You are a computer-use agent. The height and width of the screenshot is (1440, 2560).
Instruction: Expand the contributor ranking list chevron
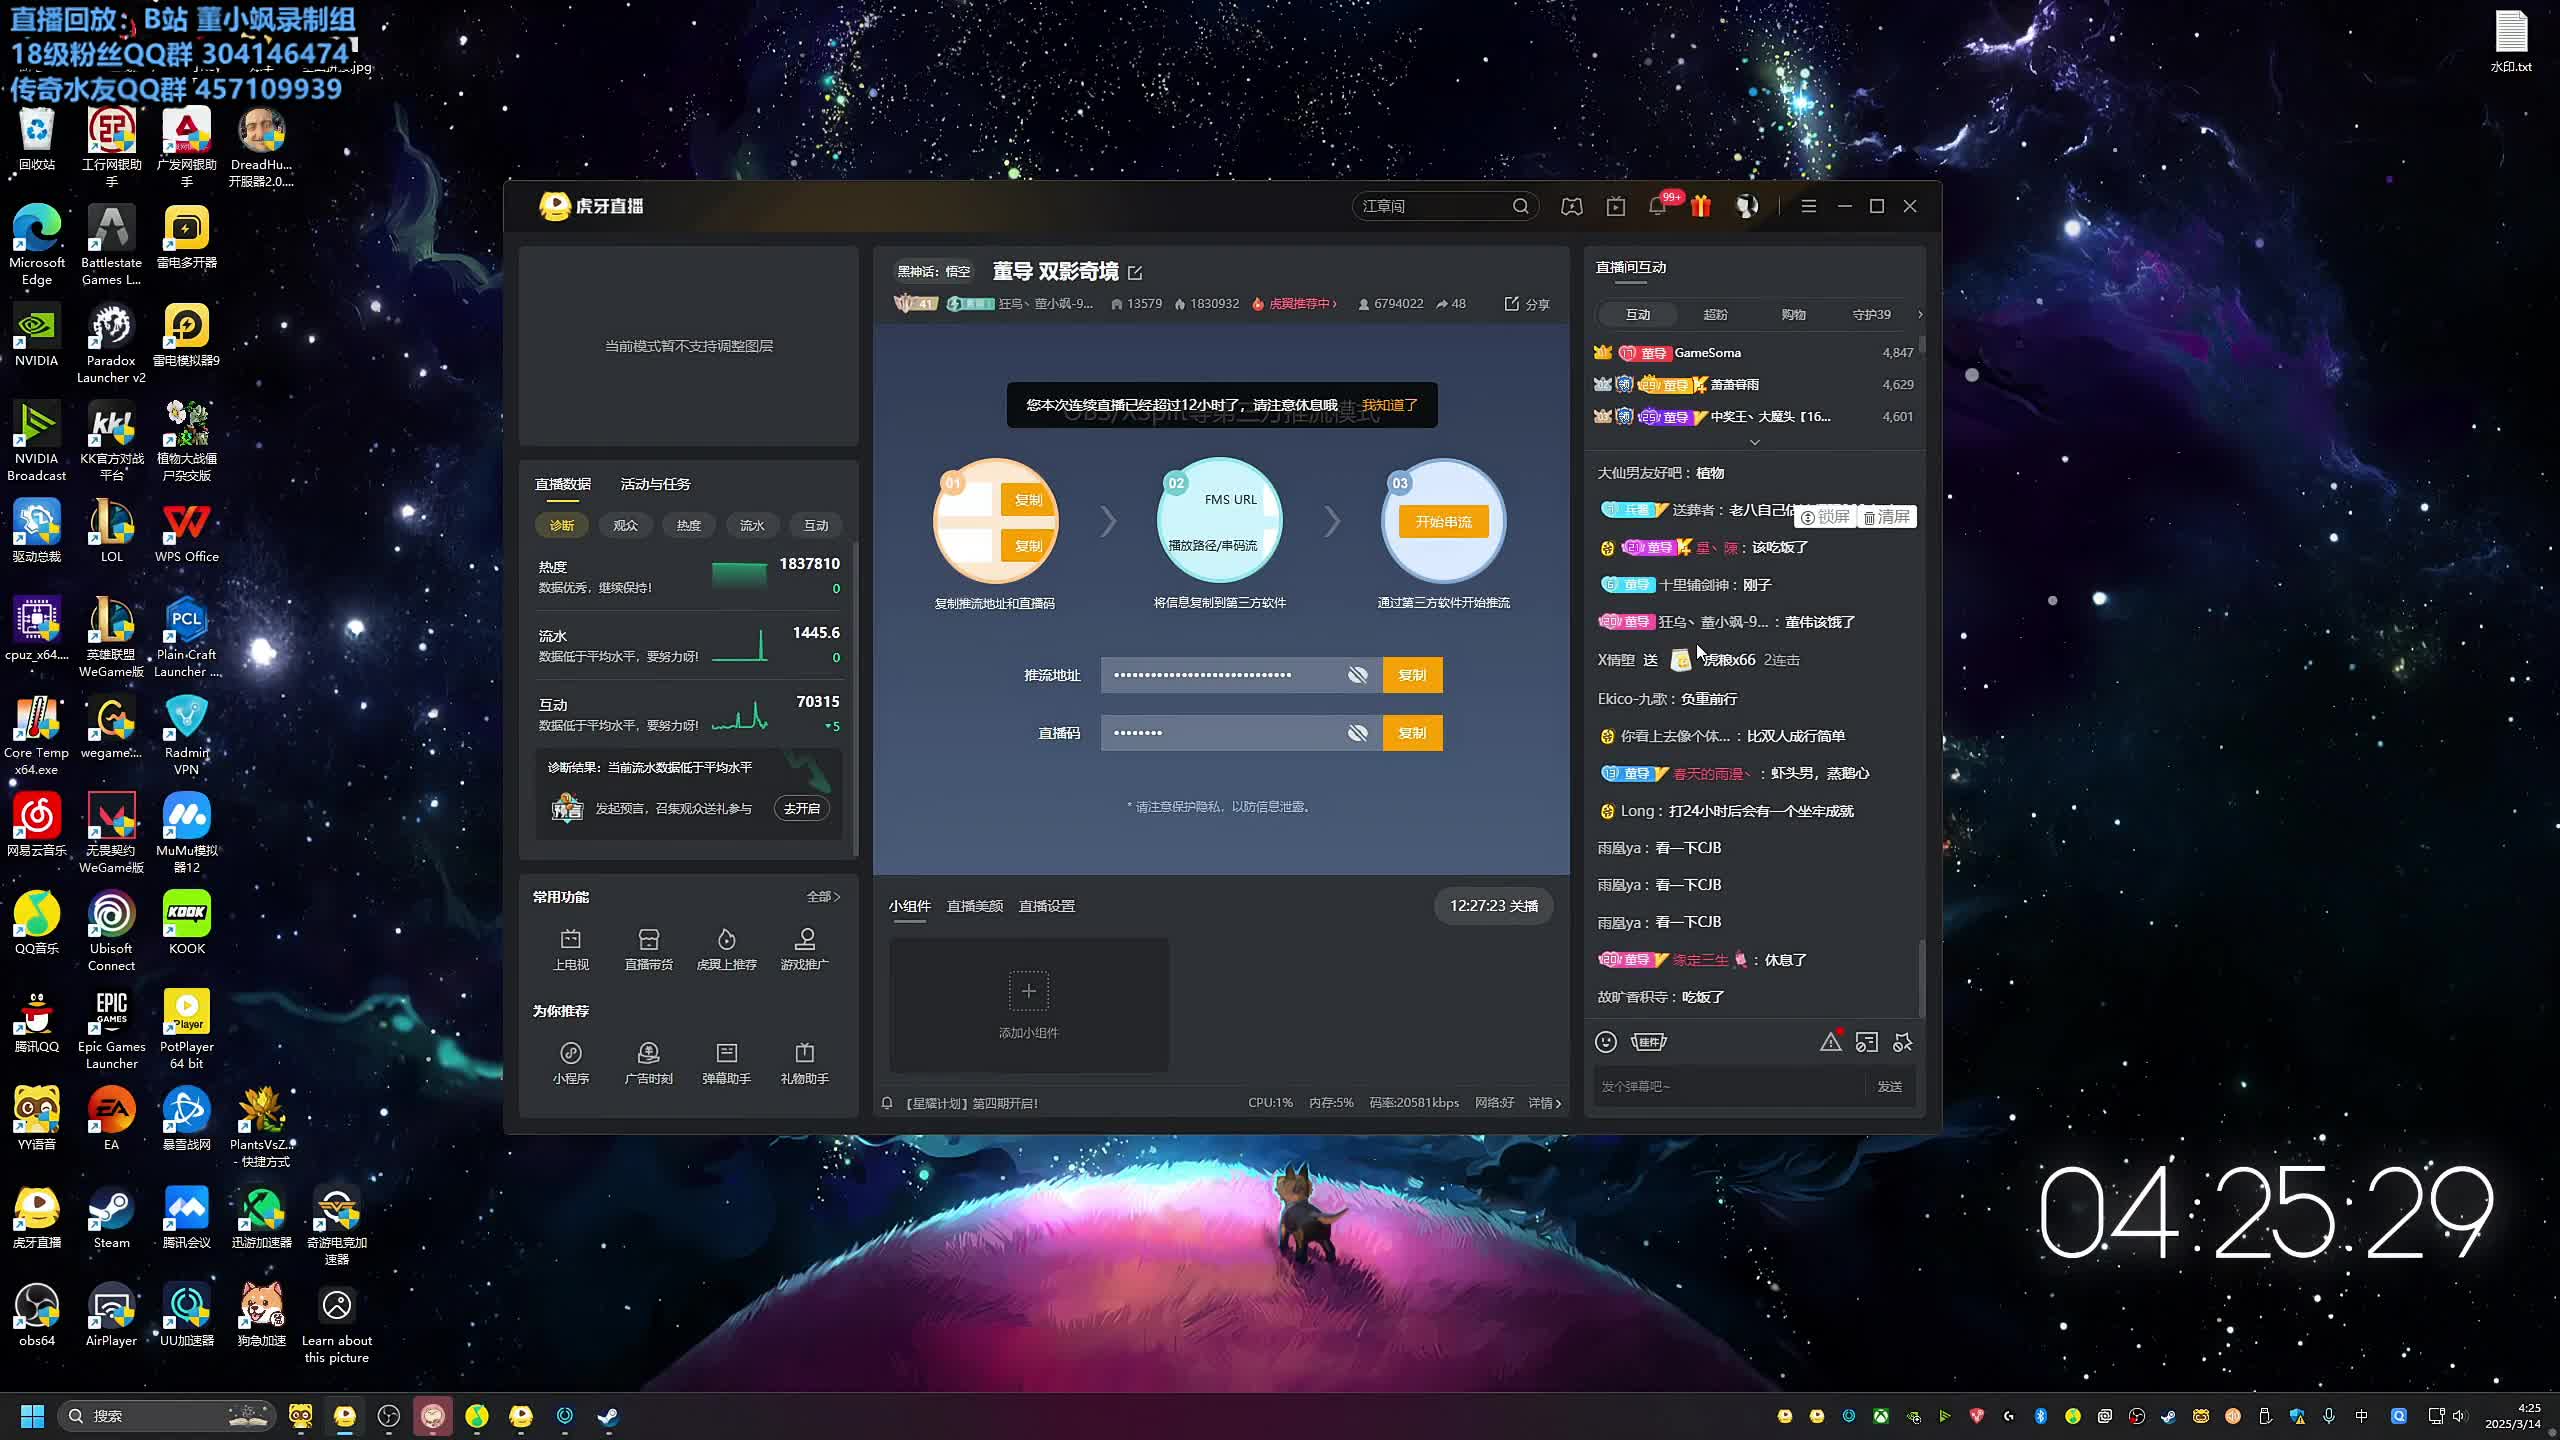(1754, 442)
